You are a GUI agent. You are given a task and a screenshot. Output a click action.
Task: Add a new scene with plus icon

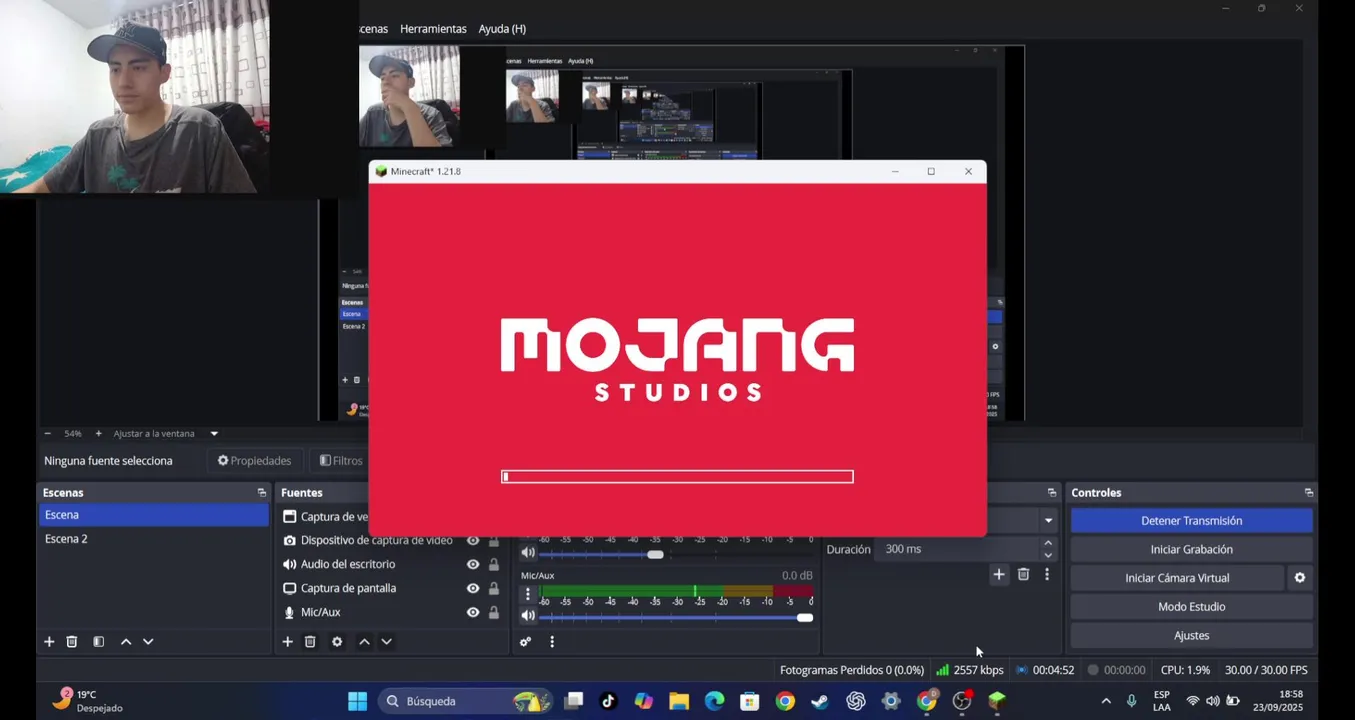pyautogui.click(x=49, y=642)
